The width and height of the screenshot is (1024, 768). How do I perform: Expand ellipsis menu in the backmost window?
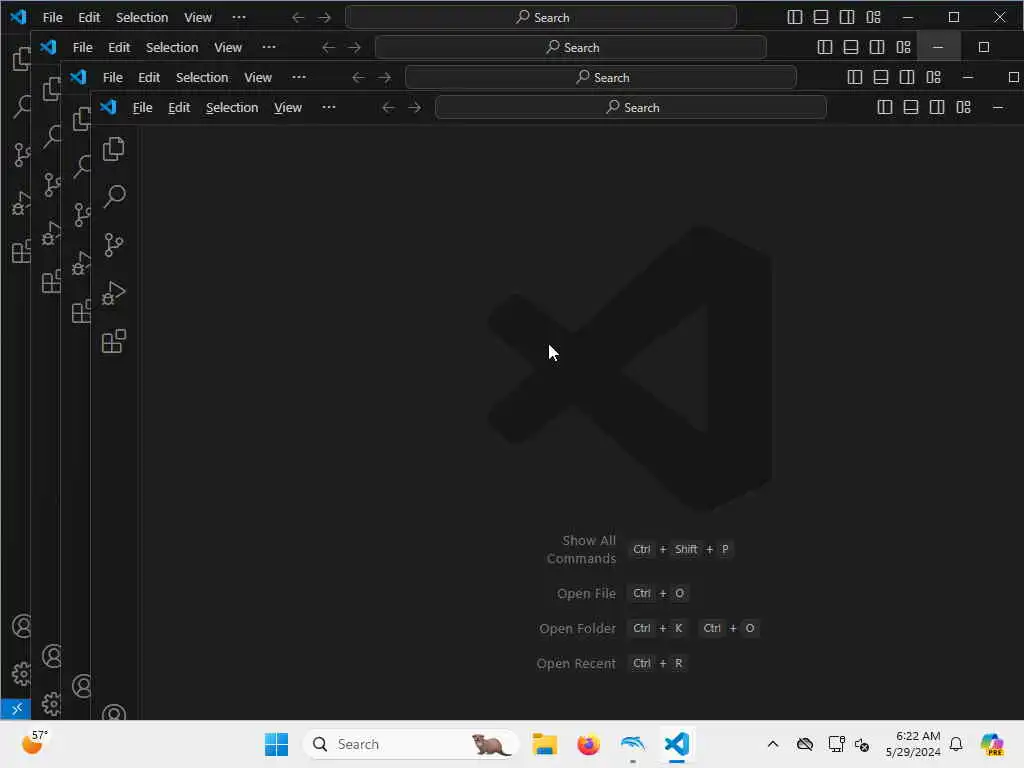(239, 17)
